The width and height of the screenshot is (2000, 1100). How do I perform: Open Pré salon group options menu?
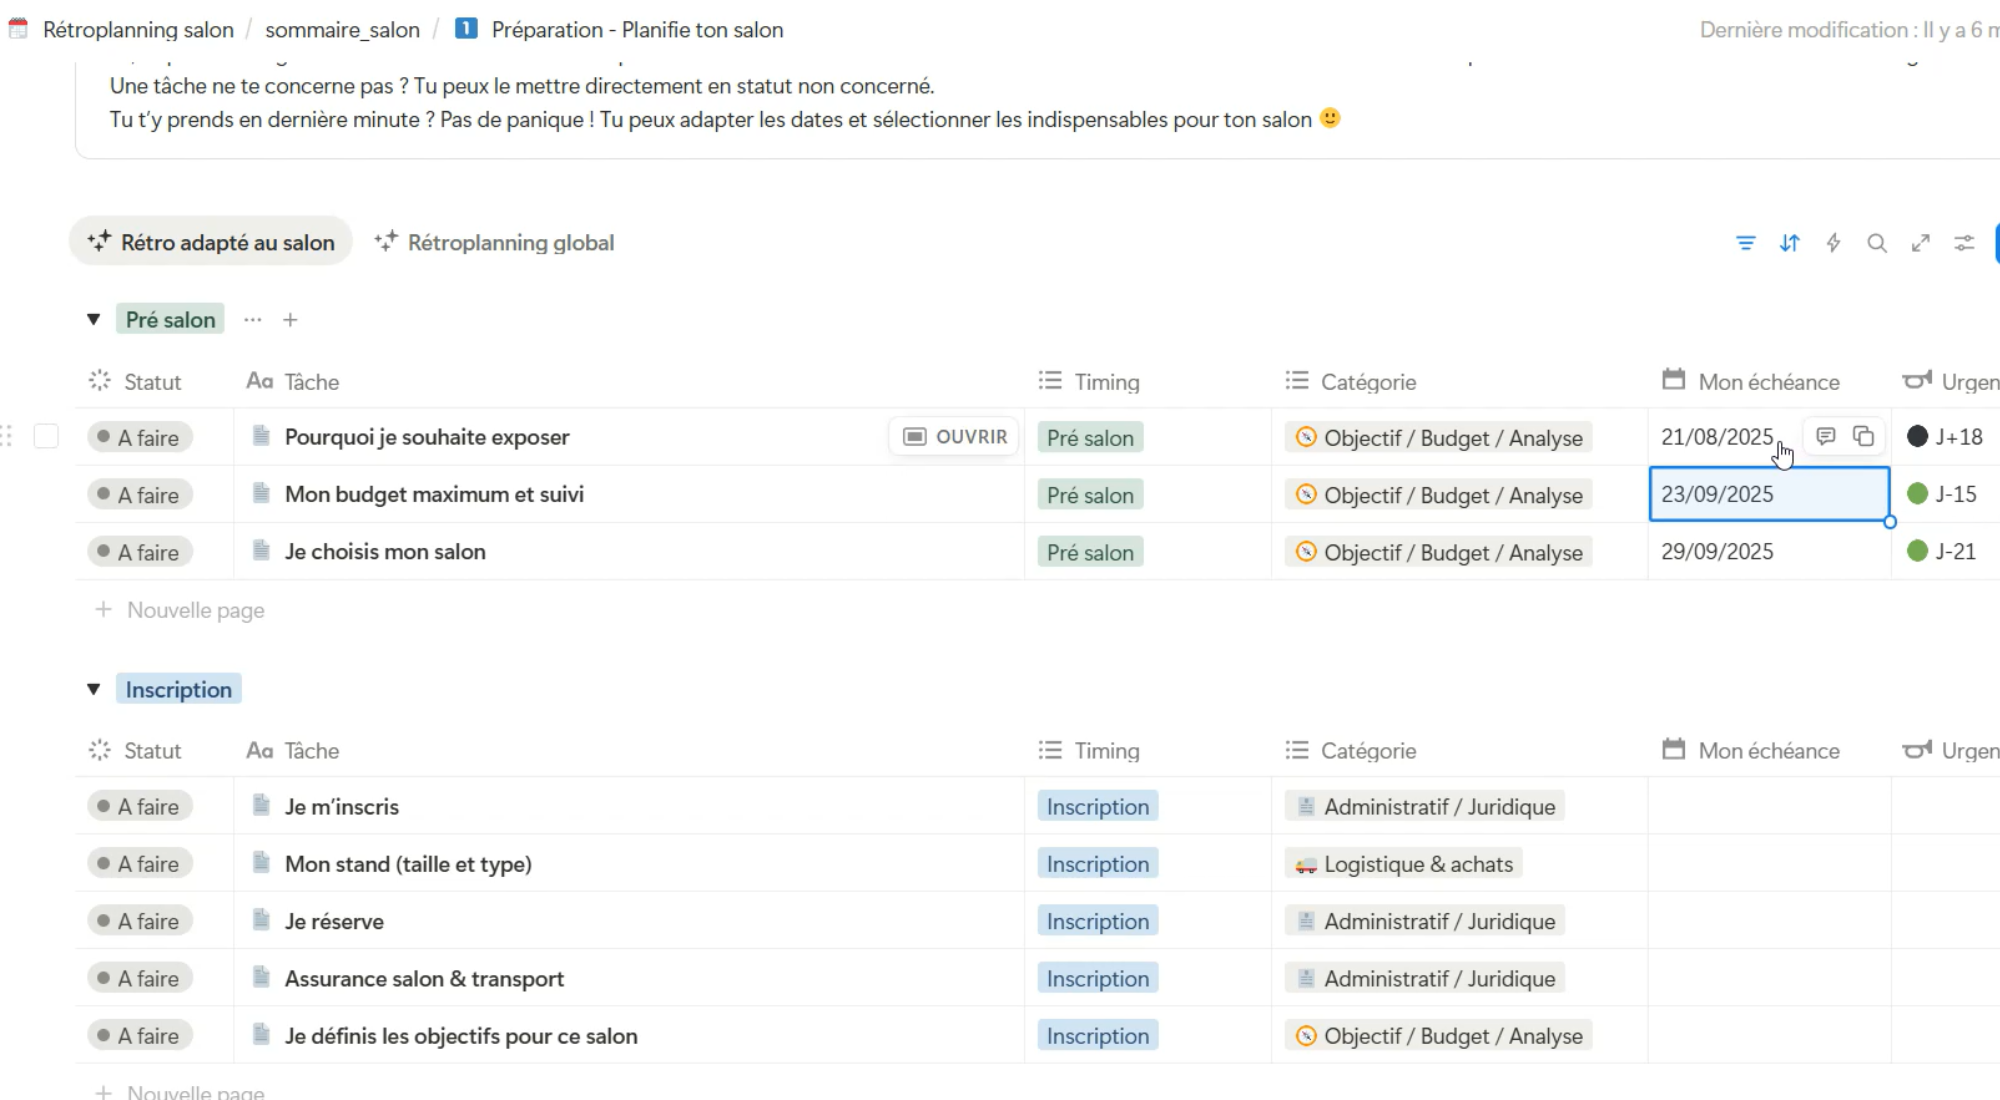(252, 320)
